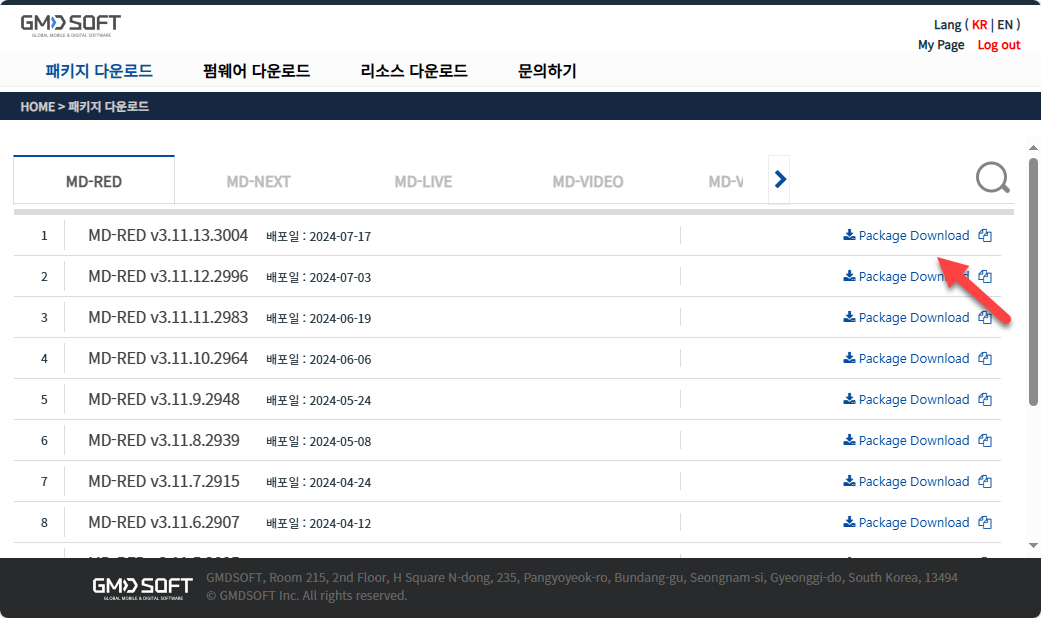Click copy icon for MD-RED v3.11.7.2915
This screenshot has height=618, width=1041.
click(x=985, y=482)
